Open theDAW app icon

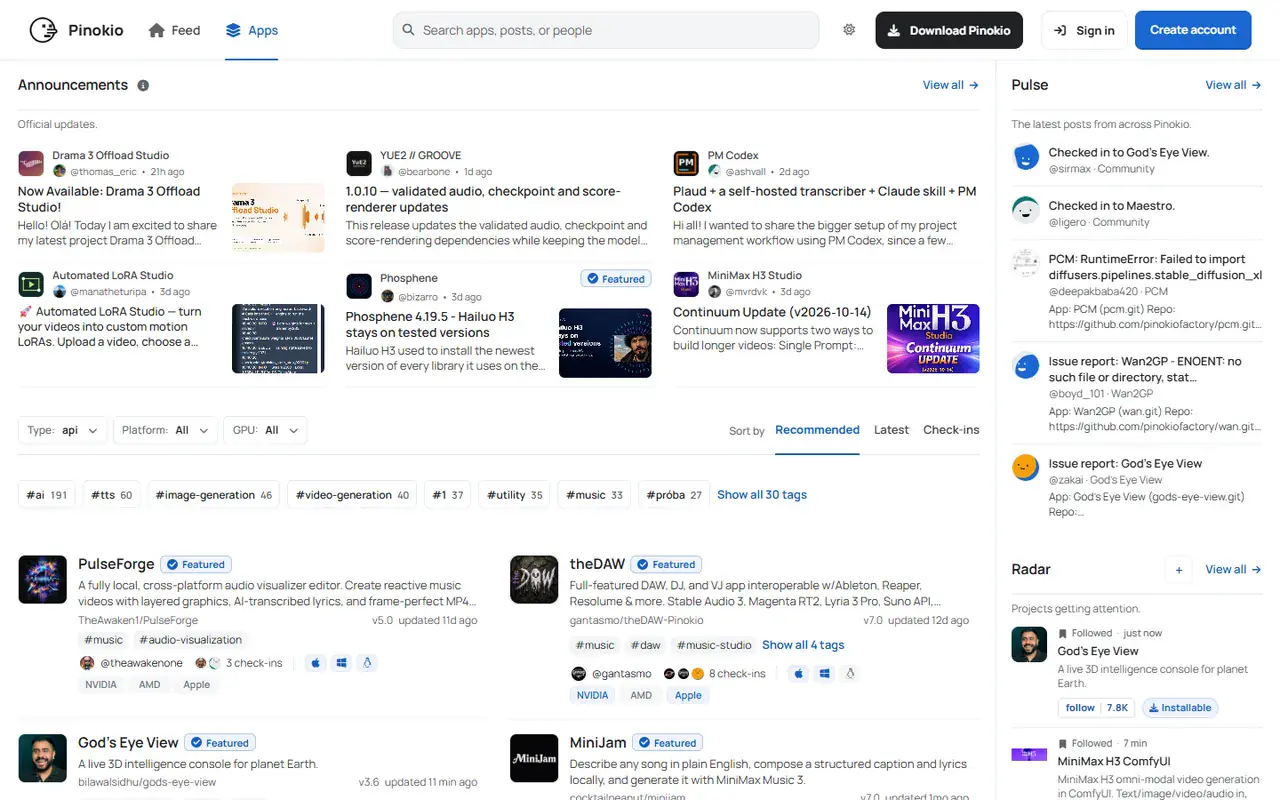pyautogui.click(x=534, y=580)
